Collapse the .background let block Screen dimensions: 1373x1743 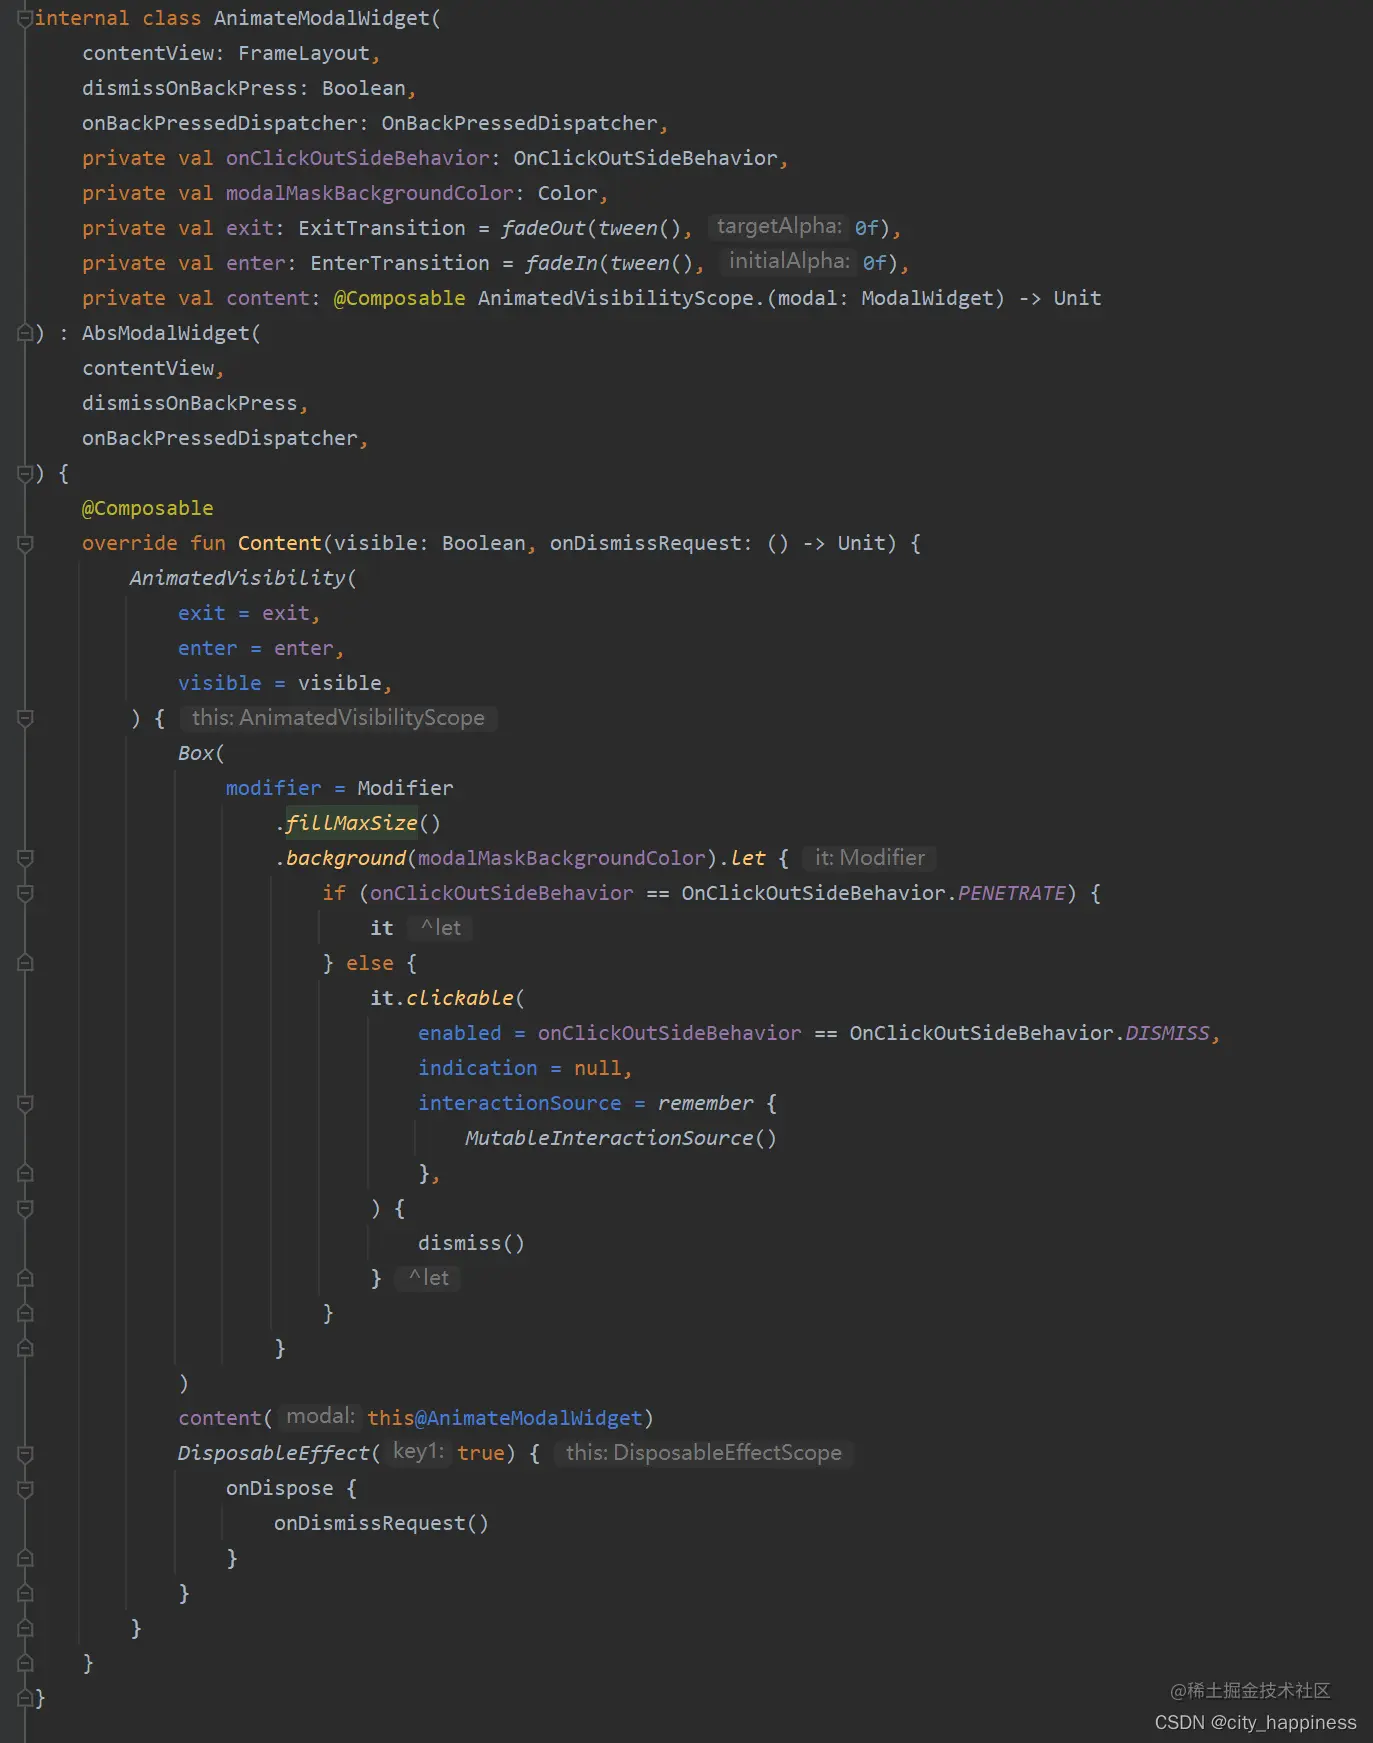26,859
